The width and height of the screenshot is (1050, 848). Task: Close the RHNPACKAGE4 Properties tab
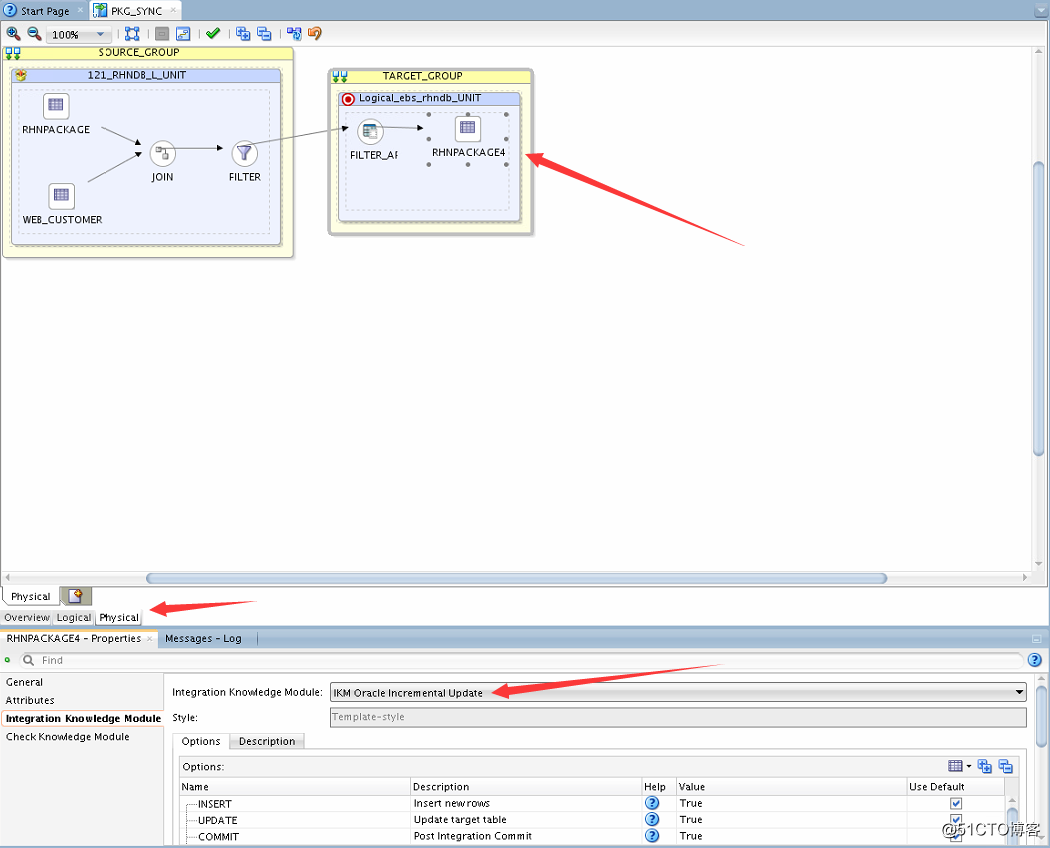tap(150, 638)
